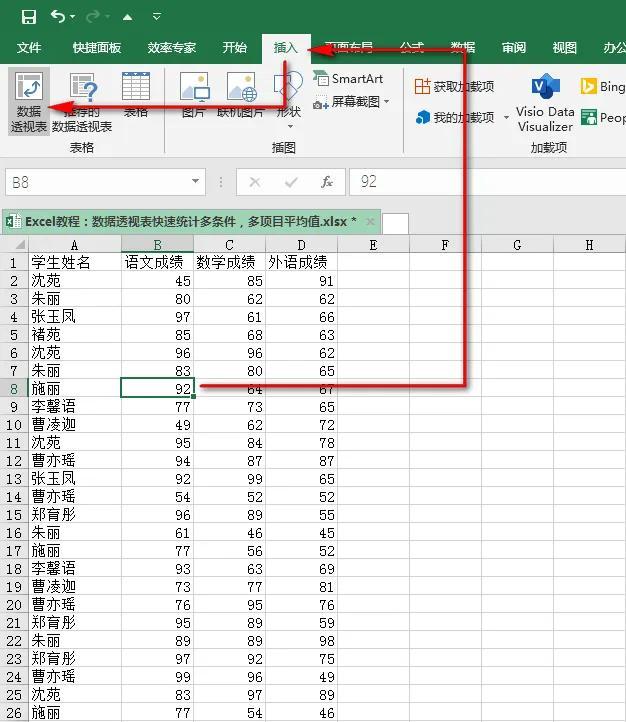Click the Undo arrow icon

pyautogui.click(x=58, y=17)
